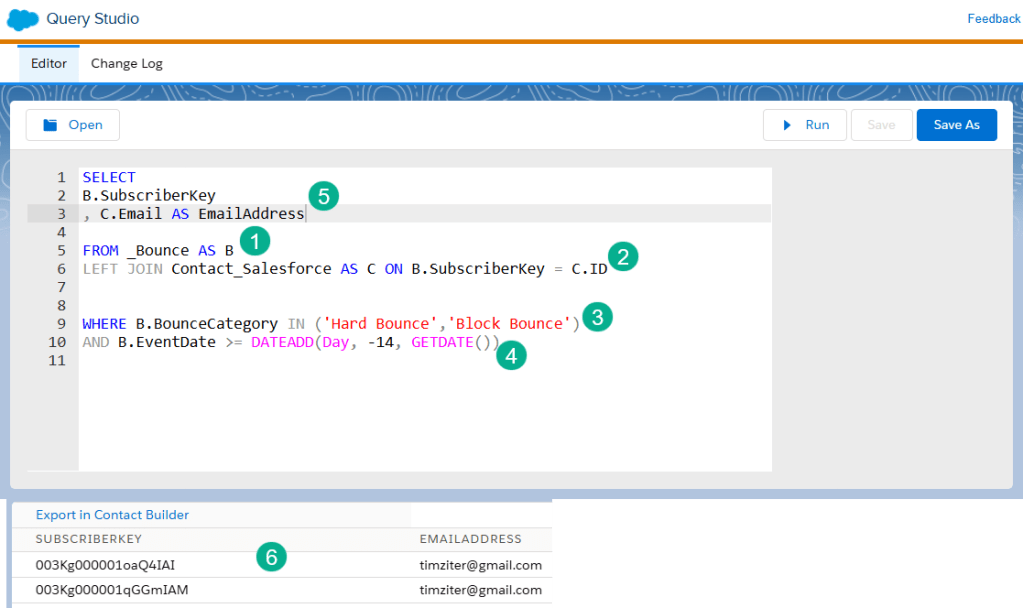The image size is (1023, 608).
Task: Open the Feedback link
Action: point(993,19)
